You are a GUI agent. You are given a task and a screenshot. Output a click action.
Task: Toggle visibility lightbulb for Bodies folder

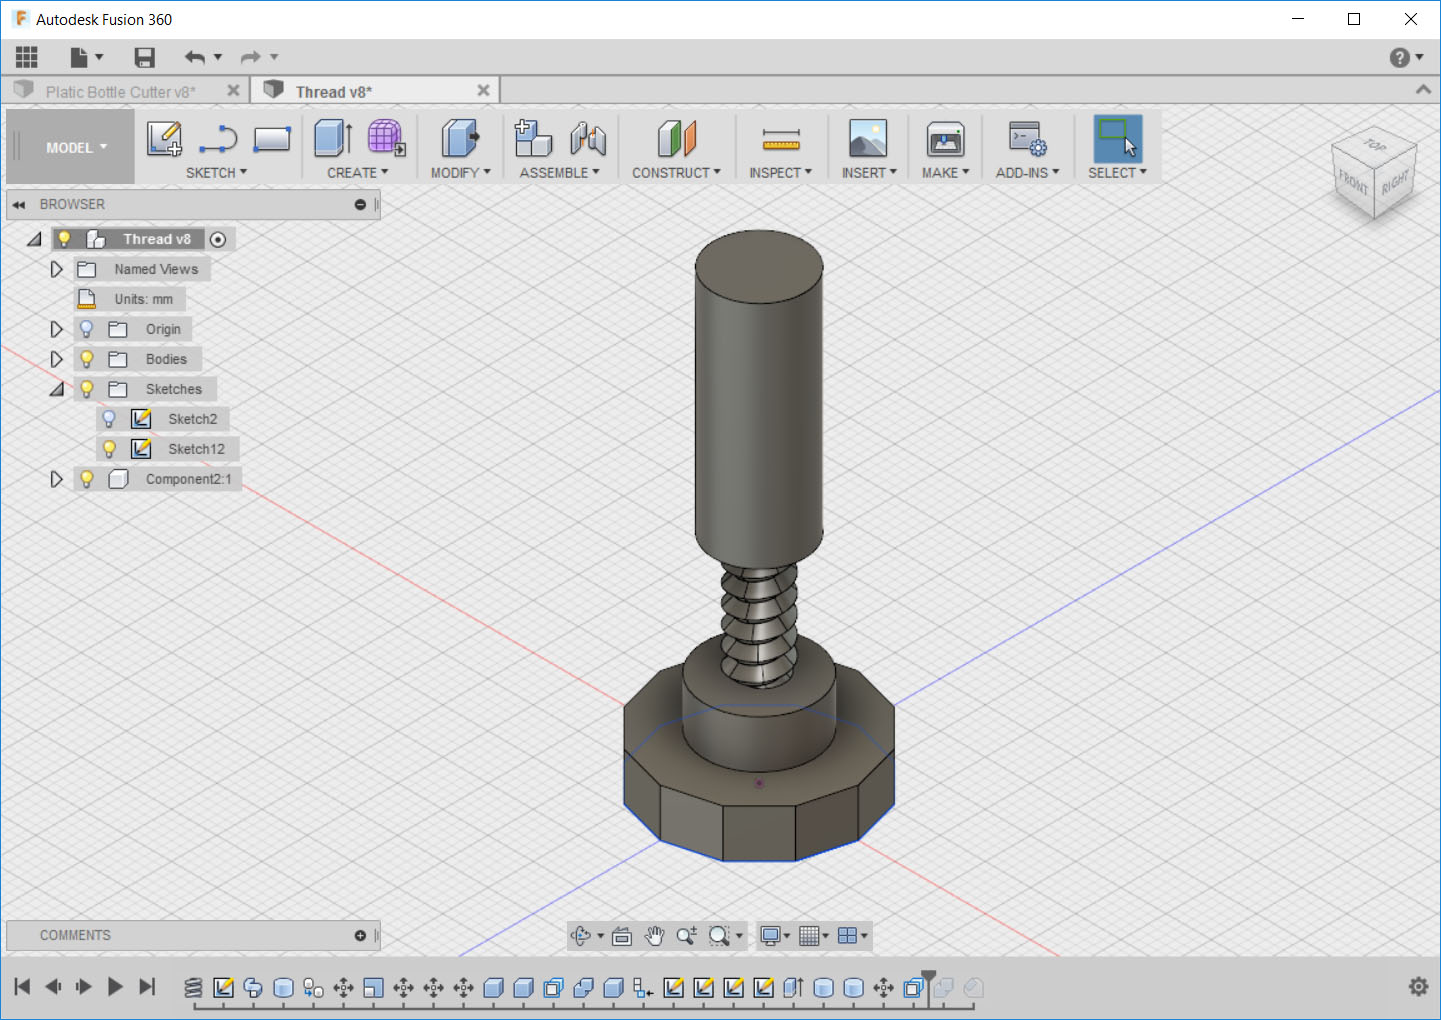click(x=87, y=359)
